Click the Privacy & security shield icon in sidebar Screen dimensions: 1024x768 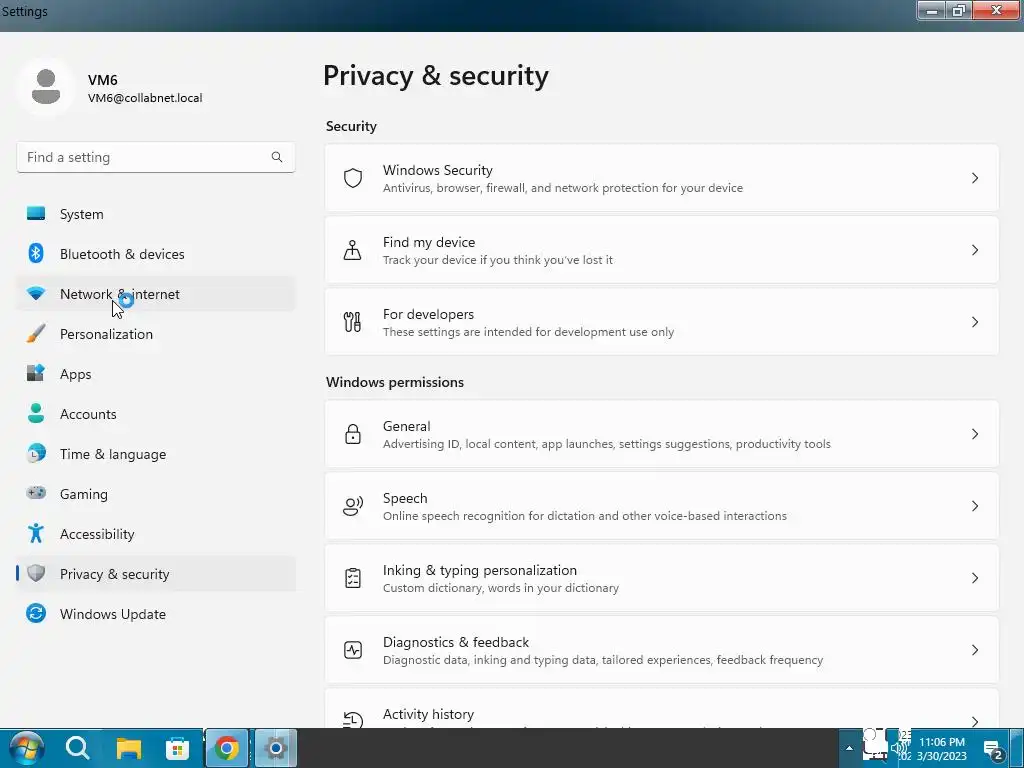(36, 573)
